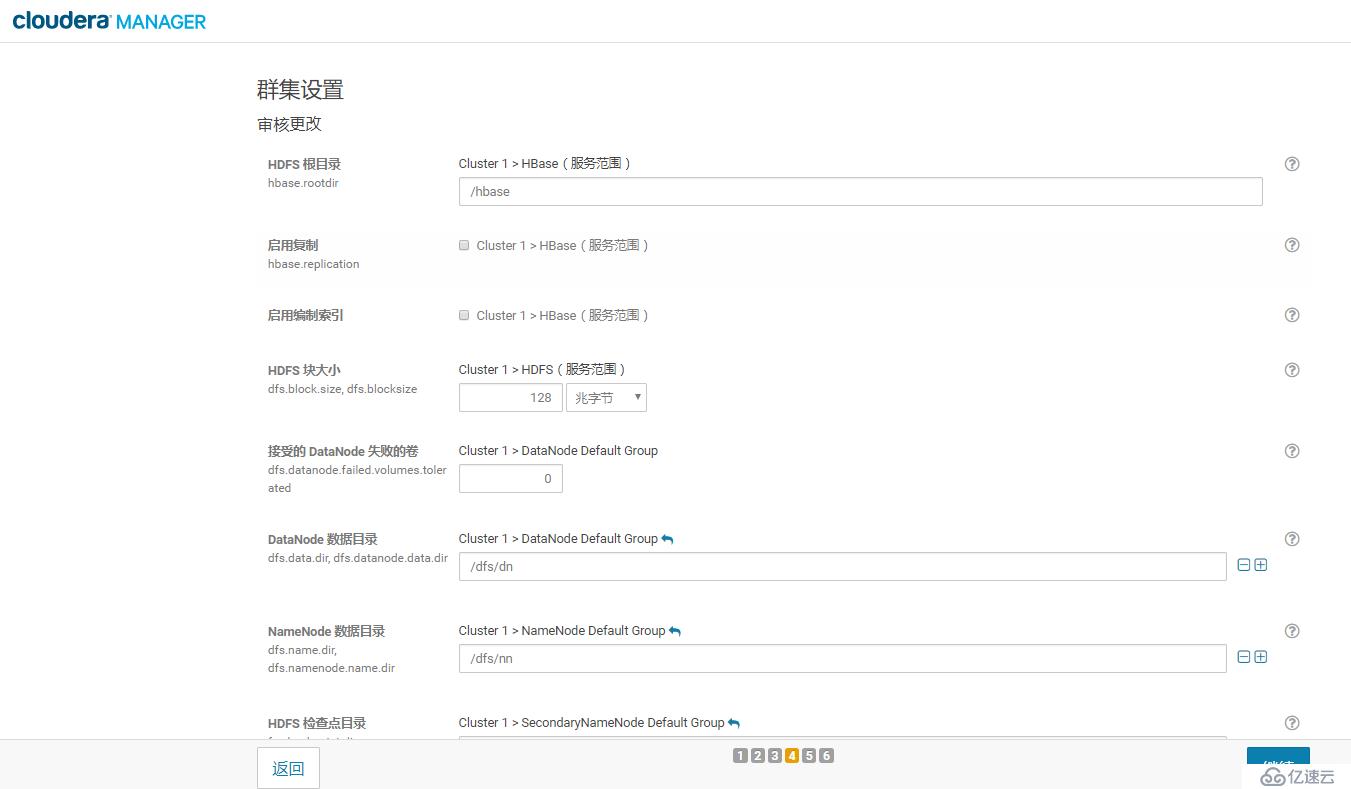
Task: Go to wizard step 6
Action: [x=826, y=756]
